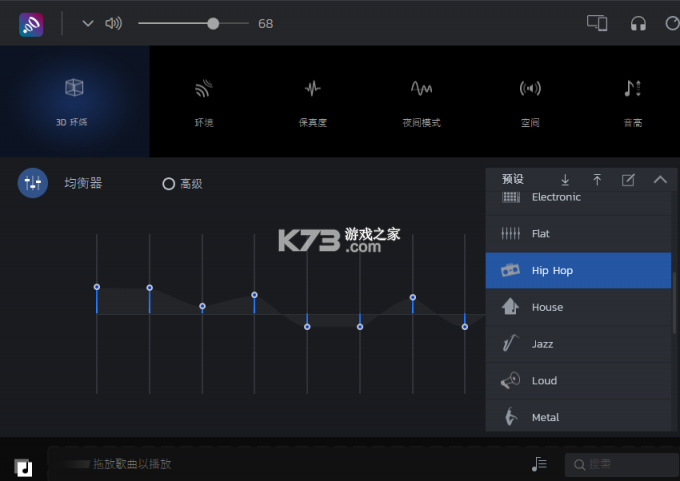
Task: Click the edit preset pencil icon
Action: click(628, 180)
